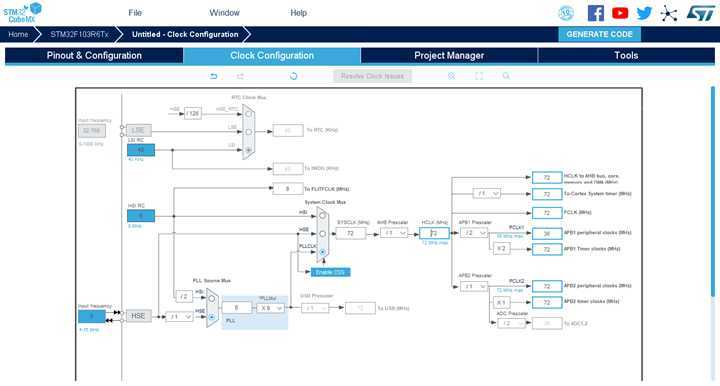Image resolution: width=720 pixels, height=386 pixels.
Task: Click the circular reset clock icon
Action: click(x=293, y=76)
